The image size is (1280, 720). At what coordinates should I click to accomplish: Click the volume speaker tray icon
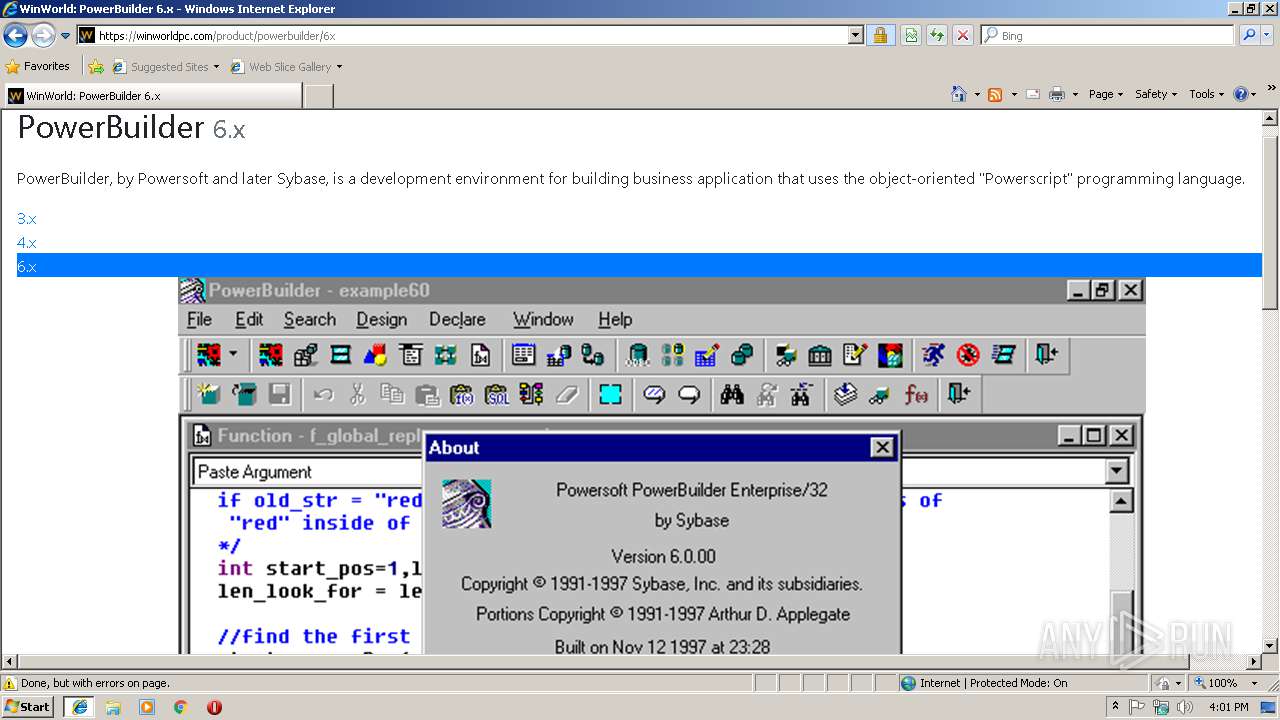click(x=1185, y=707)
